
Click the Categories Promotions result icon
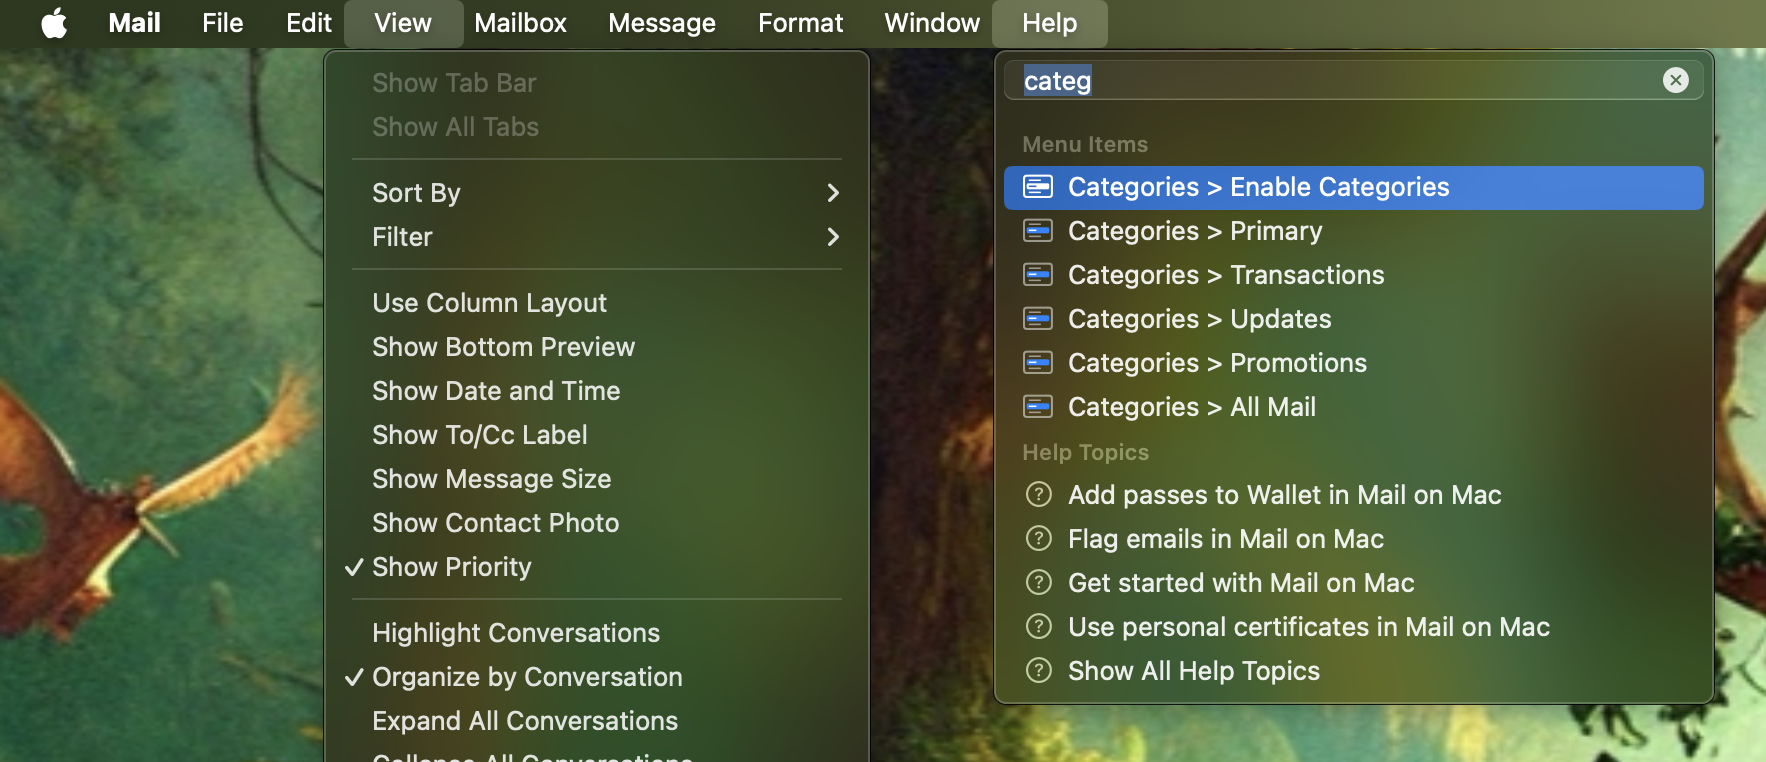tap(1038, 363)
